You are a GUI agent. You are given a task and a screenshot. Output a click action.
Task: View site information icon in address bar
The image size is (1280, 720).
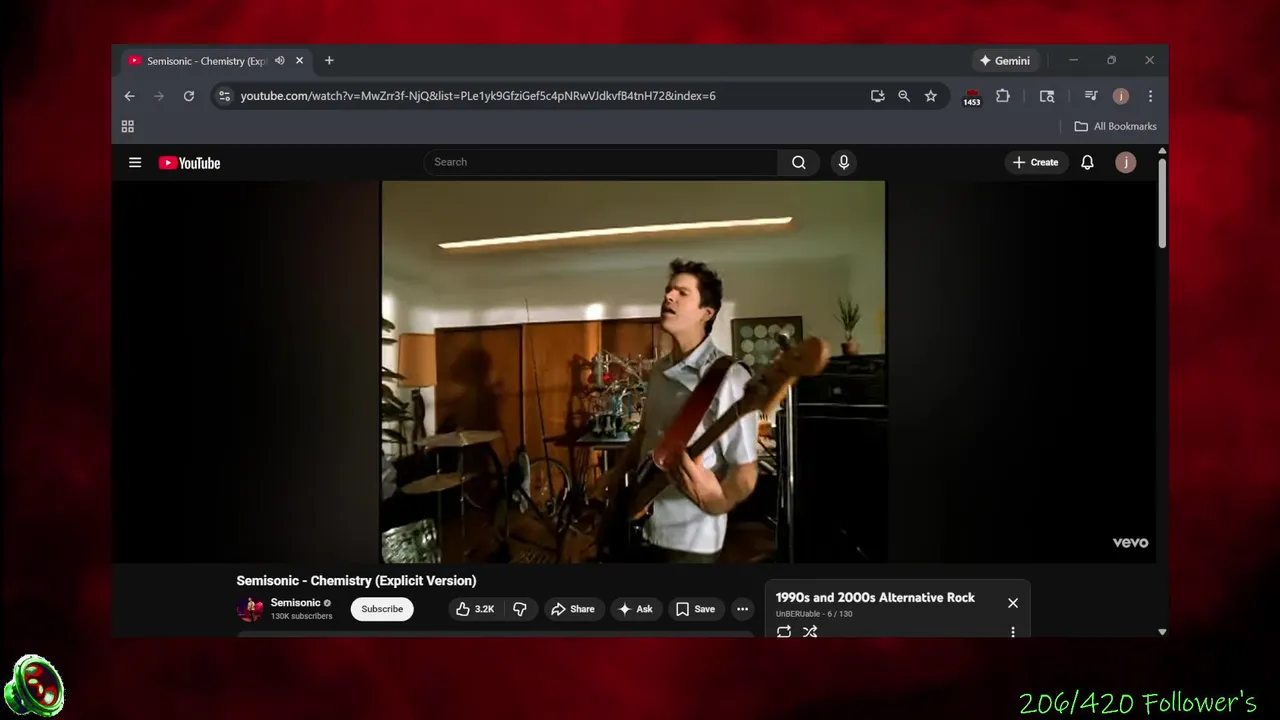point(224,96)
